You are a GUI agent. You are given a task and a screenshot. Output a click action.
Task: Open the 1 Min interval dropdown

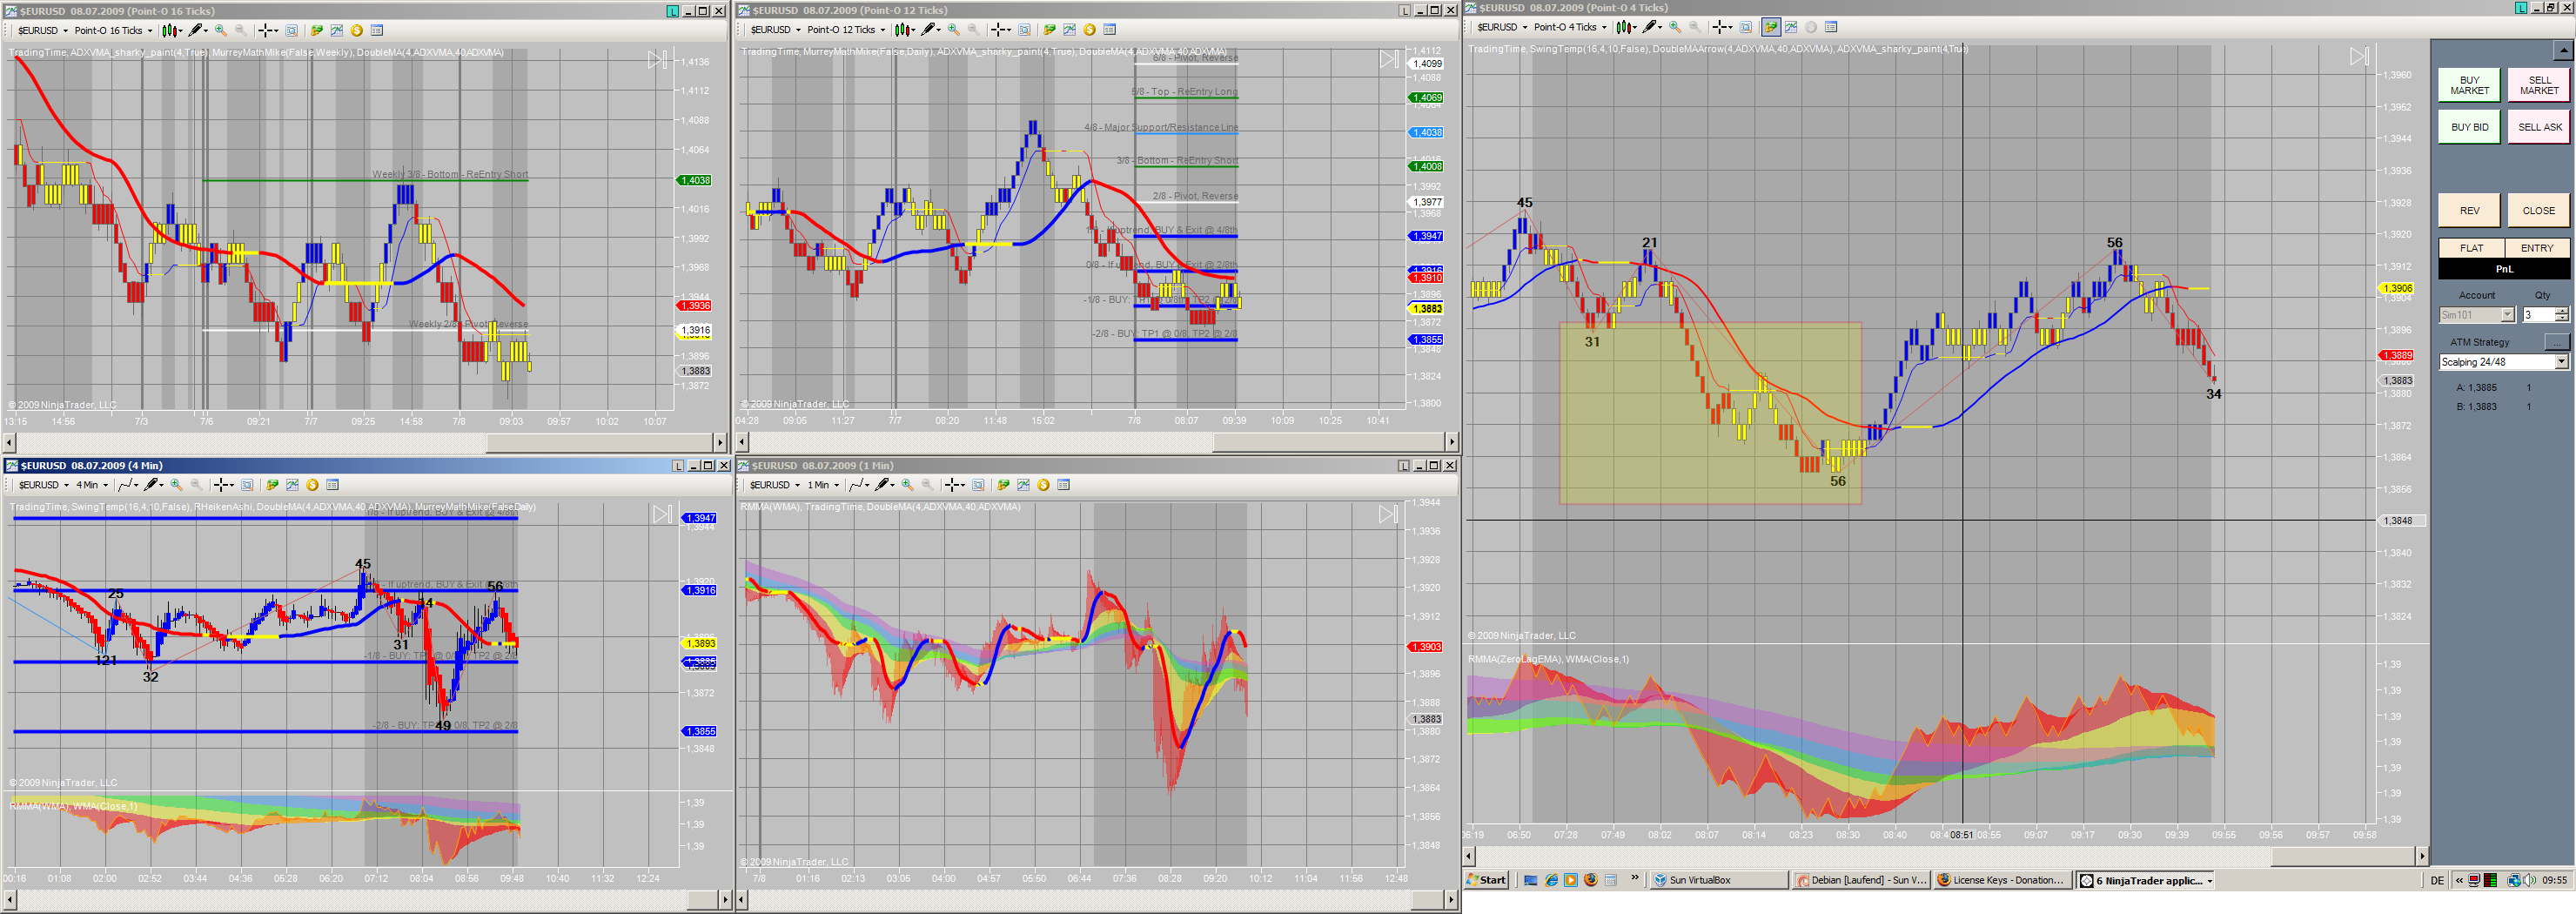pyautogui.click(x=823, y=485)
